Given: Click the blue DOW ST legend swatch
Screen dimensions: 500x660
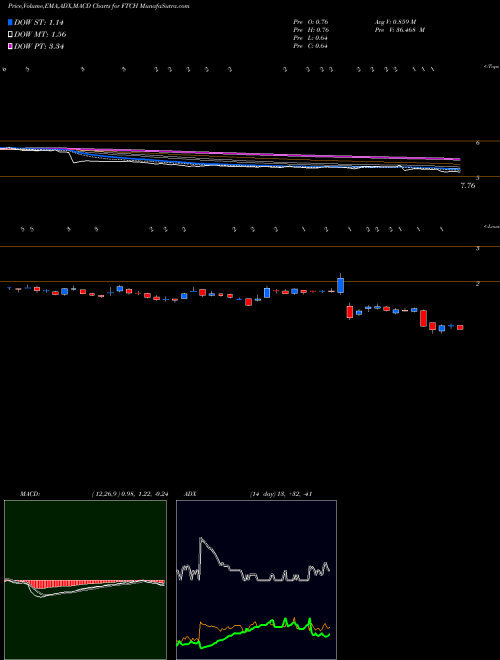Looking at the screenshot, I should tap(10, 22).
